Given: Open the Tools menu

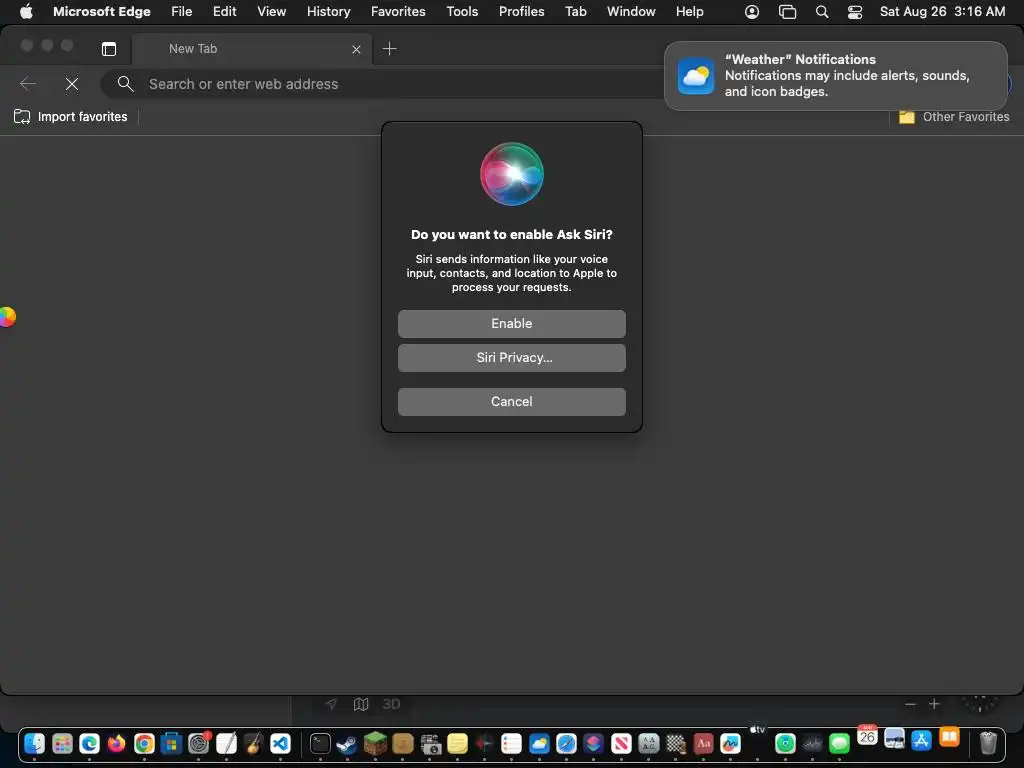Looking at the screenshot, I should [462, 12].
